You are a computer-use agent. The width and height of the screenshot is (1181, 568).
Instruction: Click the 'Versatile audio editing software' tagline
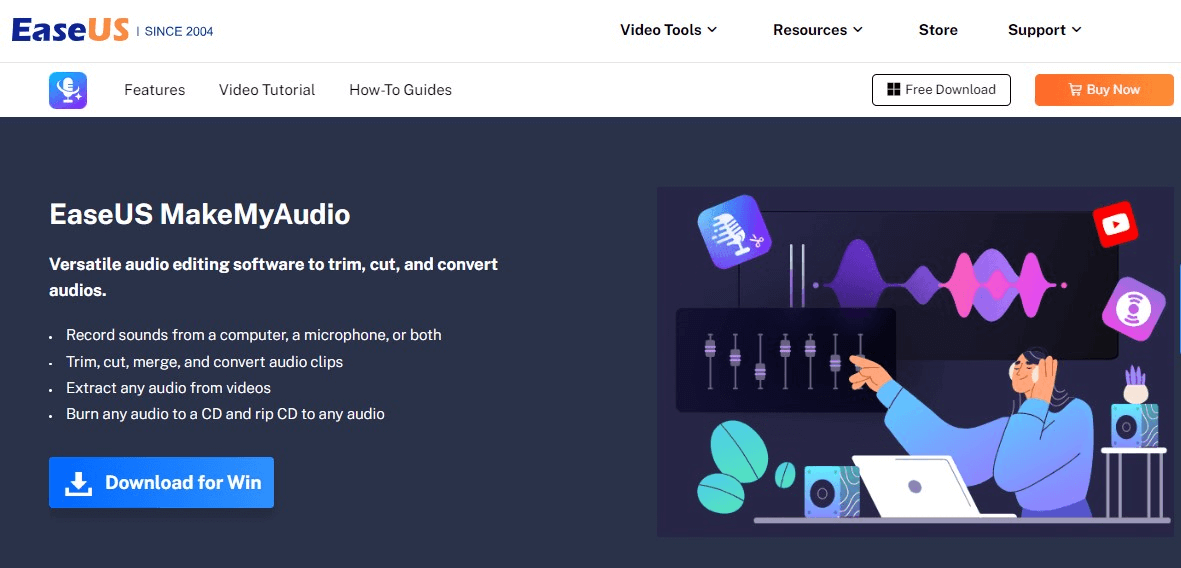(273, 276)
